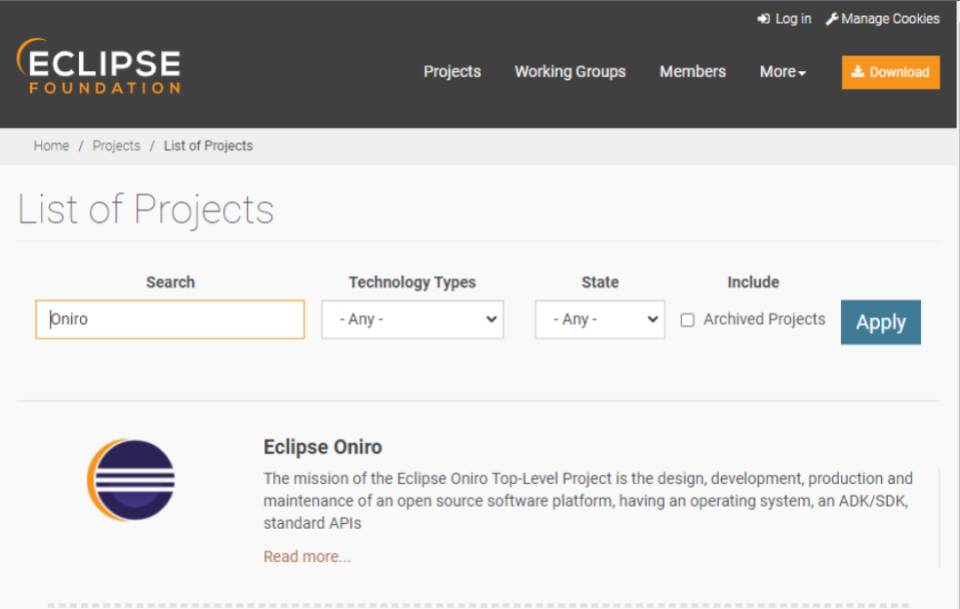Screen dimensions: 960x609
Task: Open the State filter dropdown
Action: [600, 319]
